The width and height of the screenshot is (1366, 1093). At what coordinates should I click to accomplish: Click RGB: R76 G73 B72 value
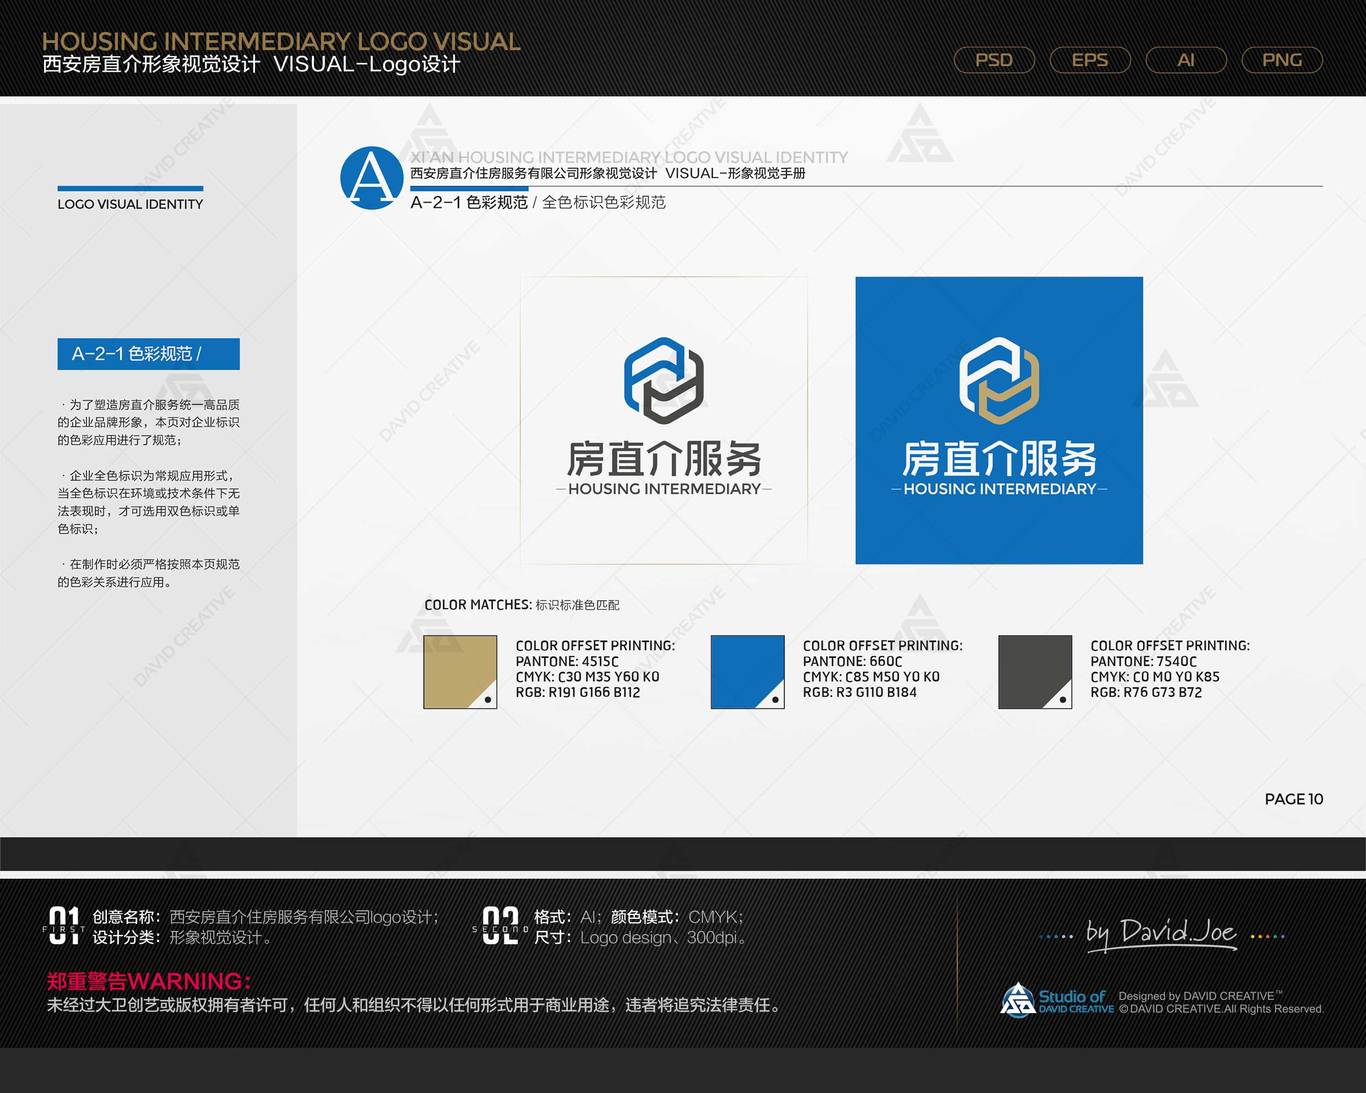(x=1146, y=692)
